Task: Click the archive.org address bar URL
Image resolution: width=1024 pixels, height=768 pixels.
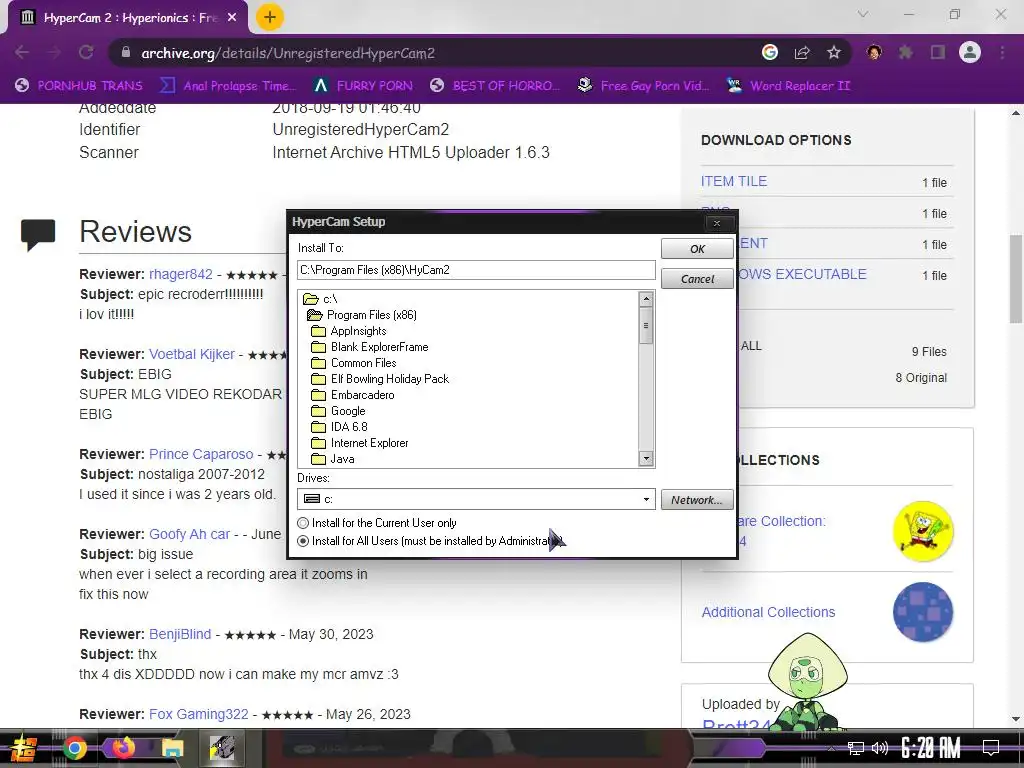Action: pos(288,53)
